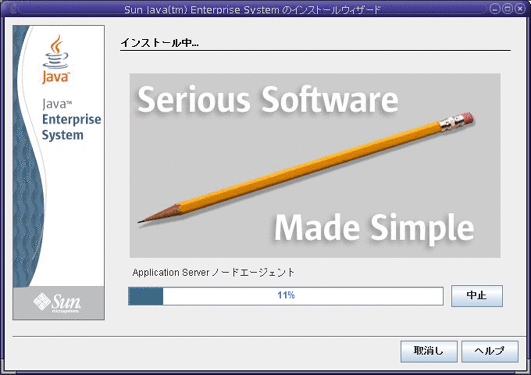Click the window title 'Sun Java(tm) Enterprise System'
531x375 pixels.
click(x=202, y=9)
